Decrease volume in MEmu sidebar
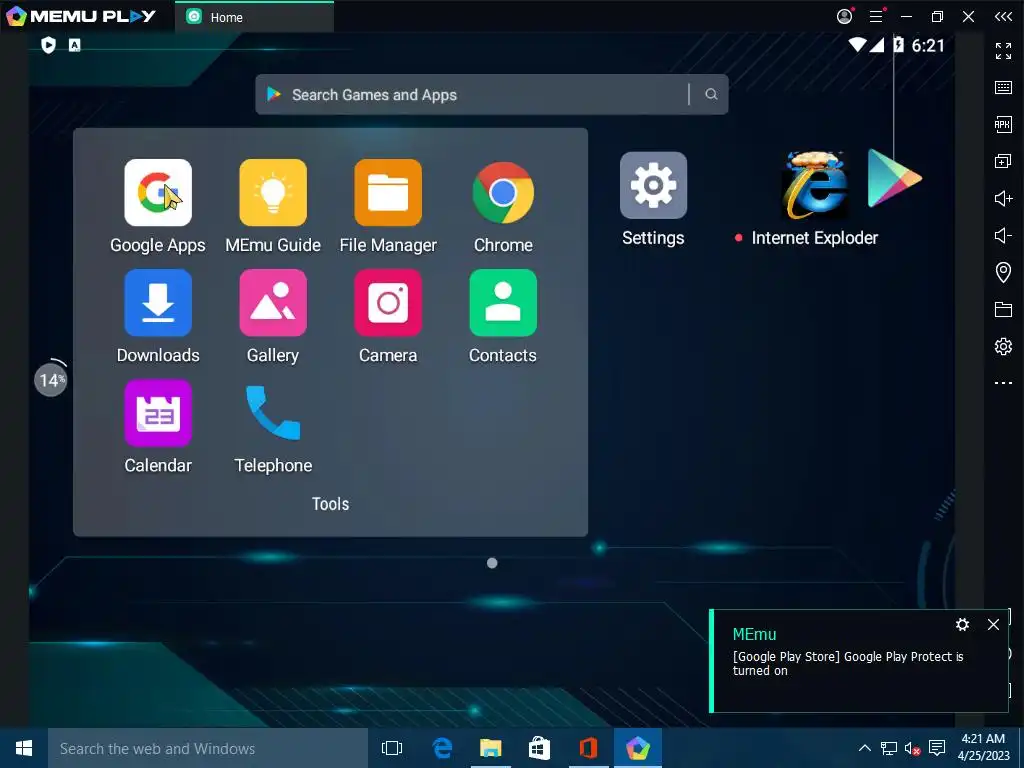 pyautogui.click(x=1003, y=235)
